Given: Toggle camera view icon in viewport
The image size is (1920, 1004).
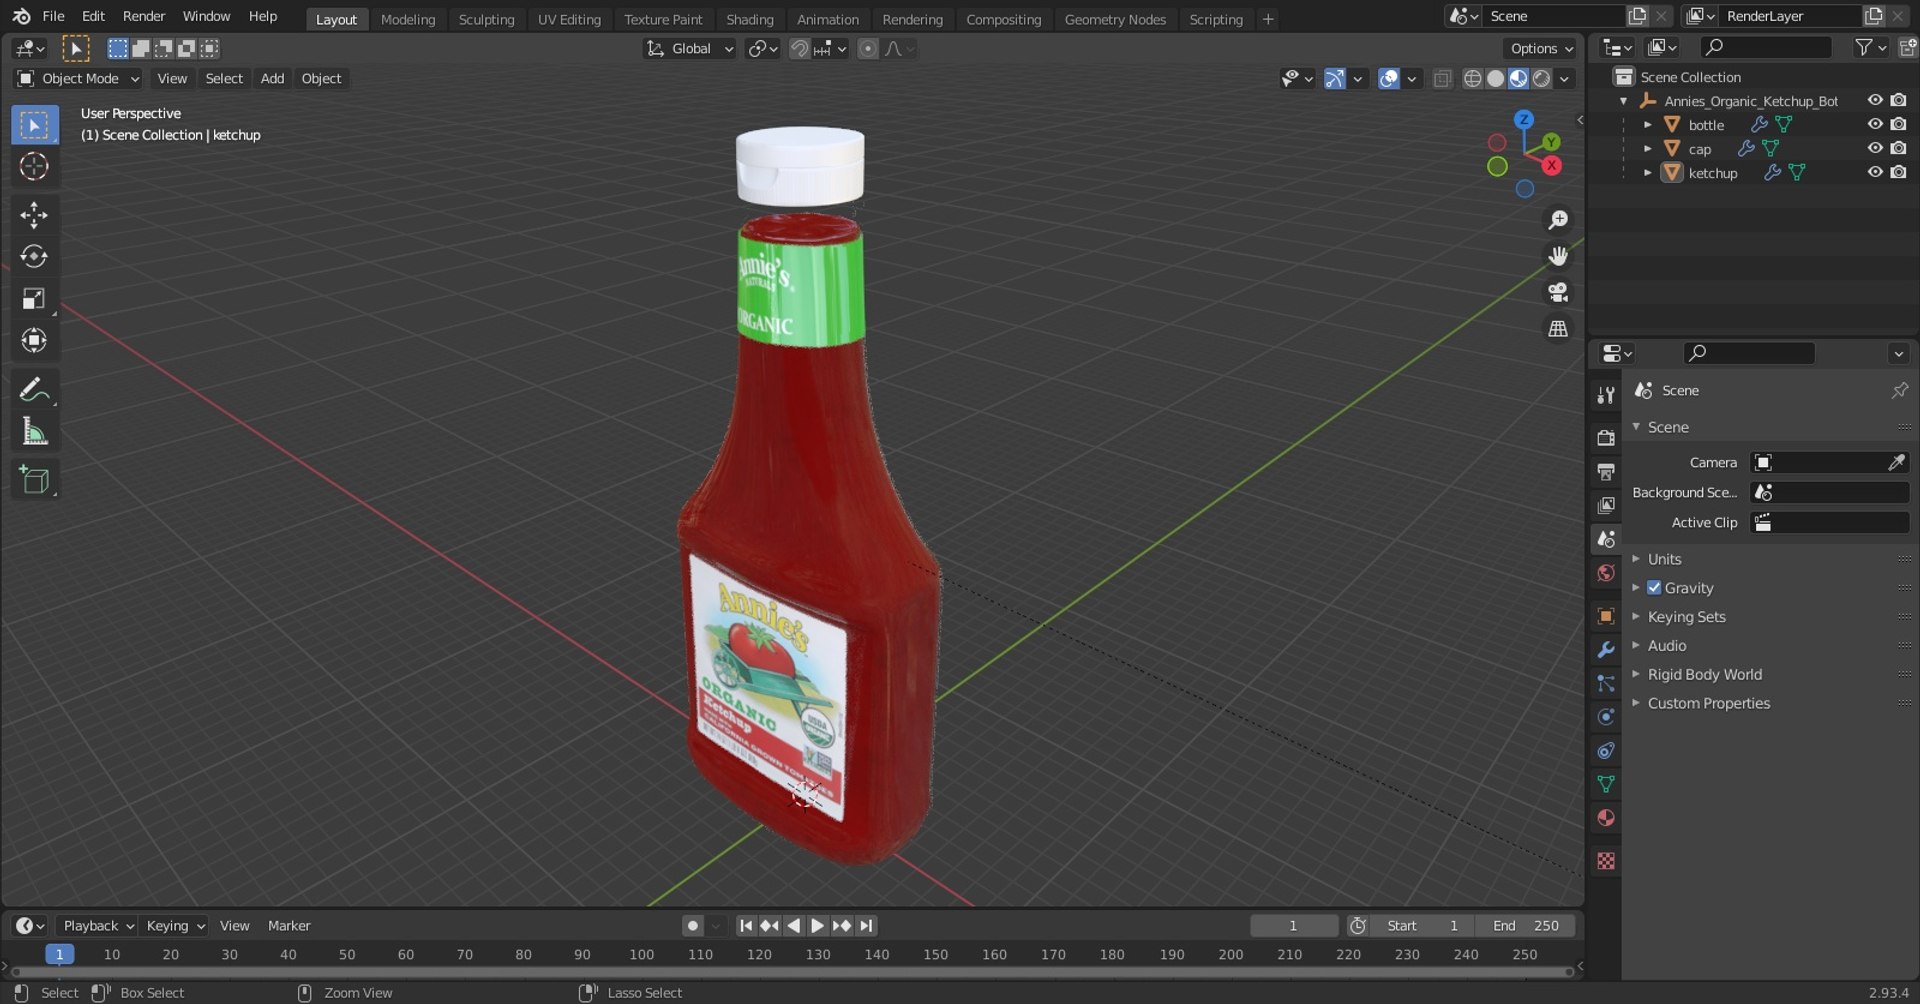Looking at the screenshot, I should (x=1558, y=292).
